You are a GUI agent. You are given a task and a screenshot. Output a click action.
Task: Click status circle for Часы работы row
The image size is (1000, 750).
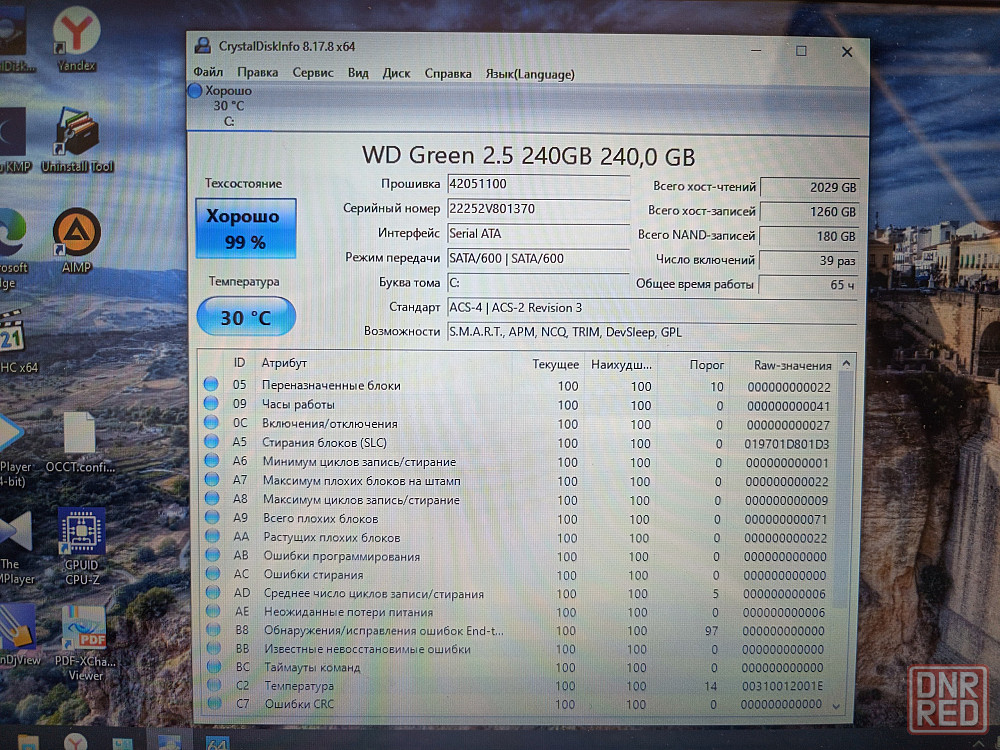[x=211, y=403]
